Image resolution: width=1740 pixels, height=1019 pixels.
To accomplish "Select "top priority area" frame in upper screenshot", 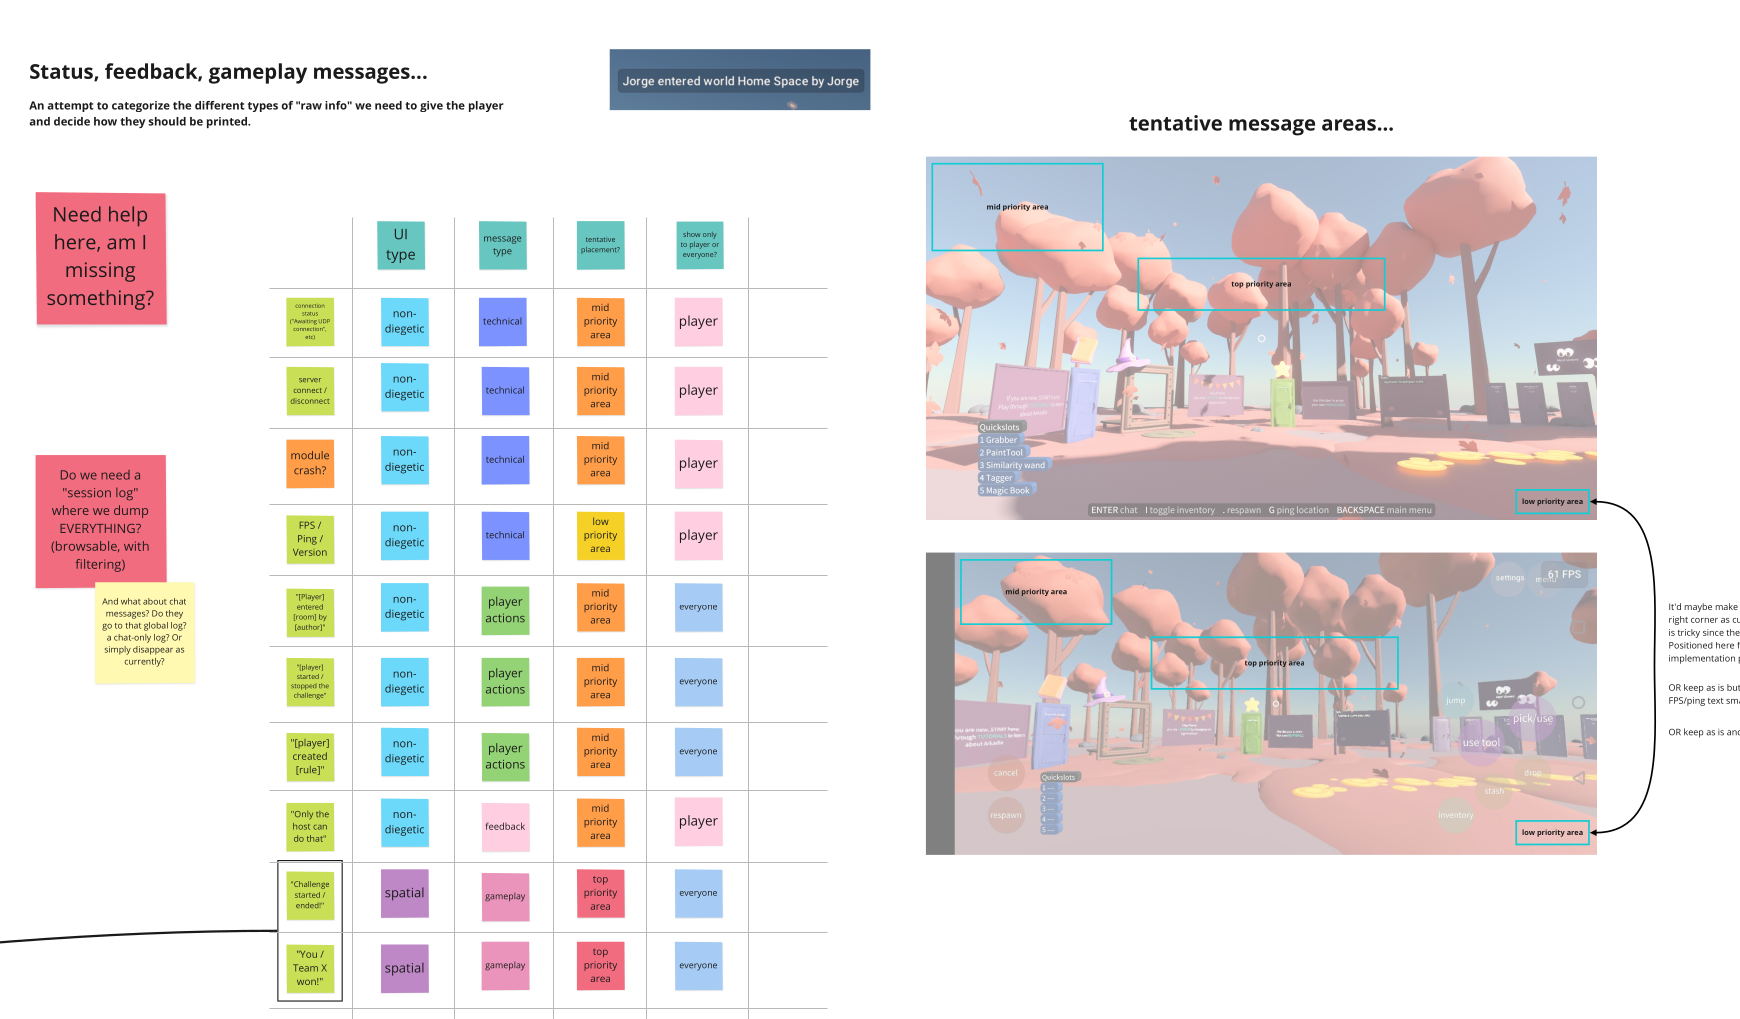I will 1261,284.
